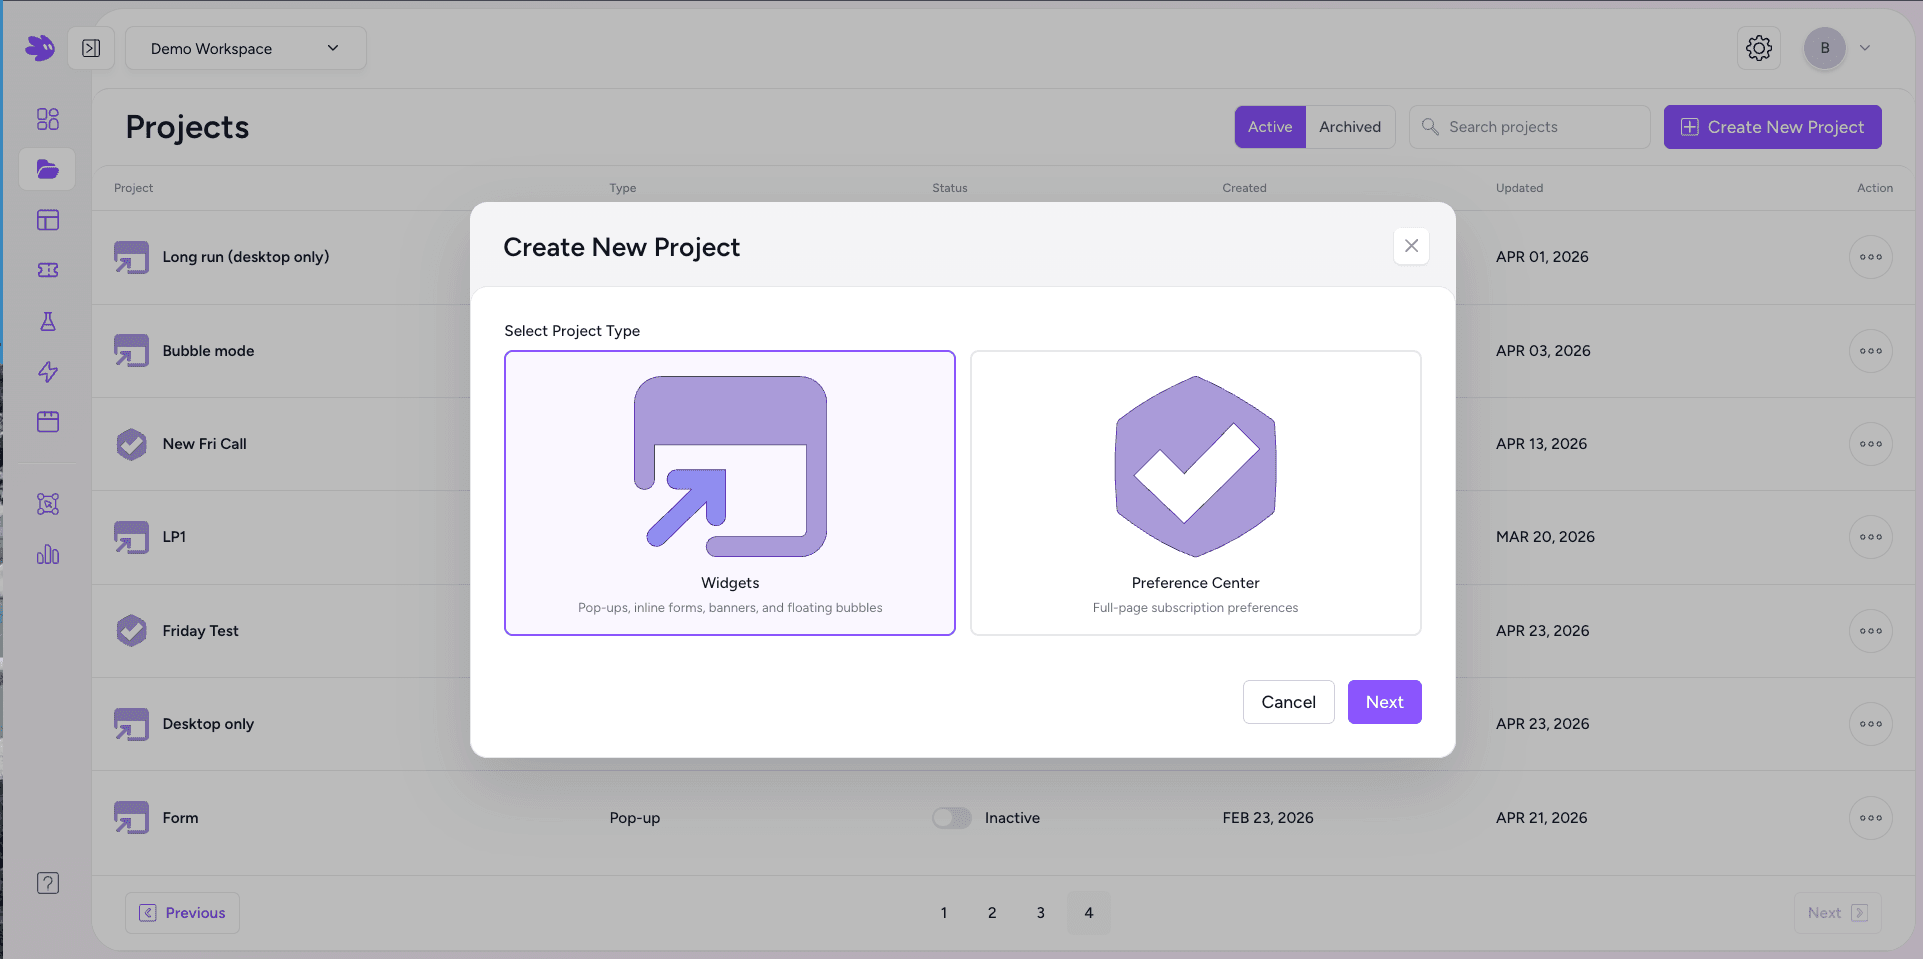1923x959 pixels.
Task: Click the Updated column header
Action: point(1519,188)
